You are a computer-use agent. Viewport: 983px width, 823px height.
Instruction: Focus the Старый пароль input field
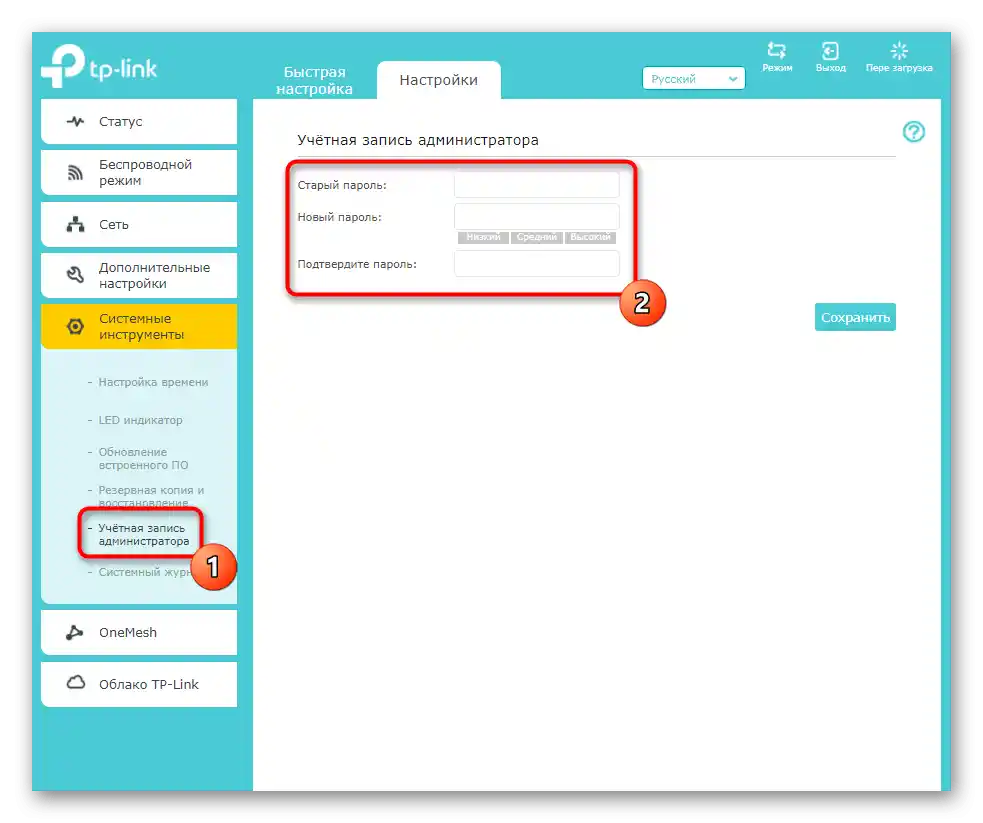[537, 185]
